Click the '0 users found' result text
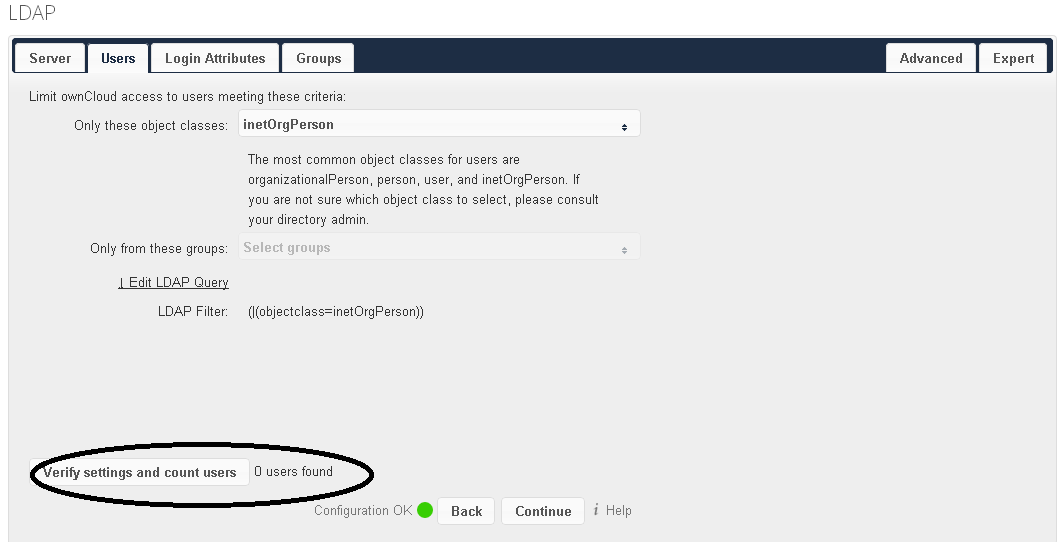The image size is (1059, 542). point(293,471)
